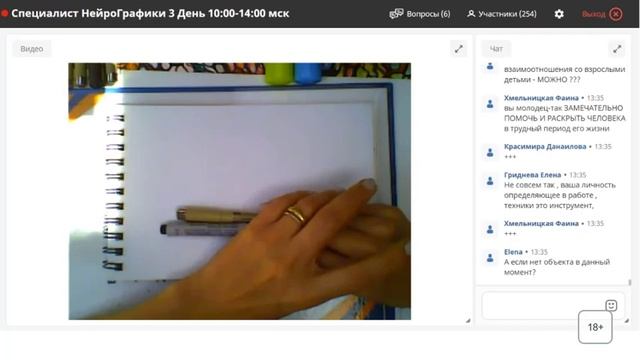Click Elena's avatar icon

[x=490, y=258]
